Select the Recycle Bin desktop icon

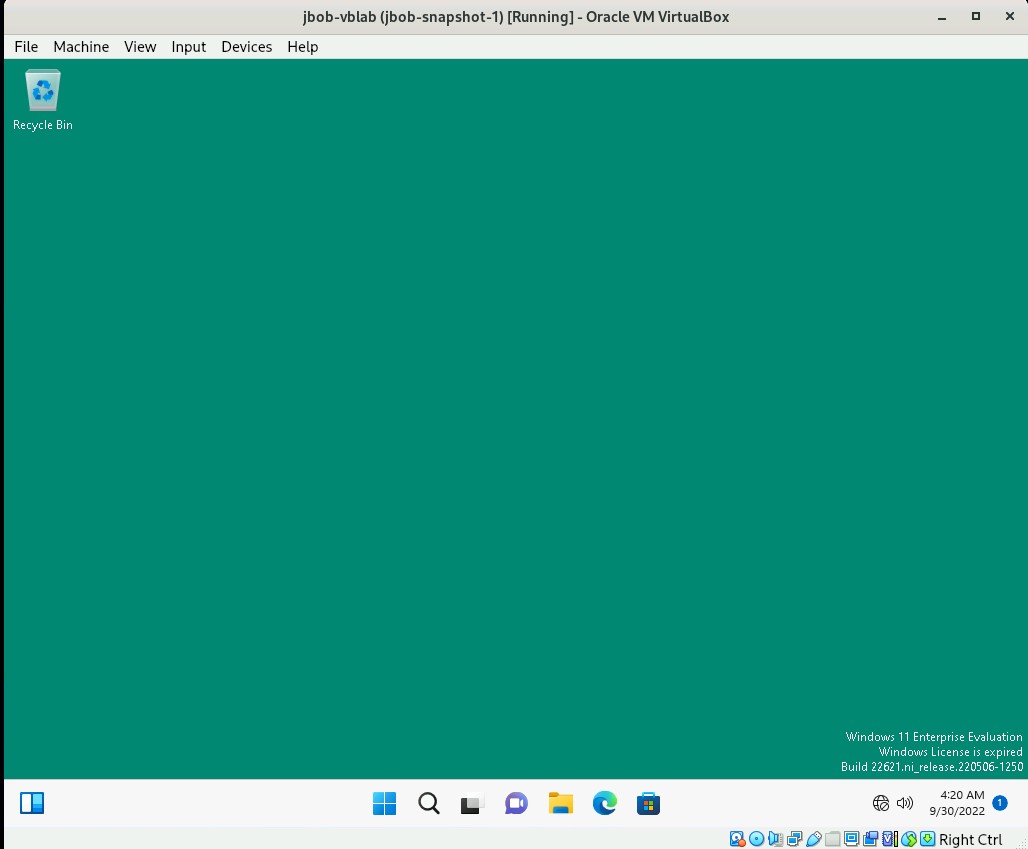[x=43, y=100]
